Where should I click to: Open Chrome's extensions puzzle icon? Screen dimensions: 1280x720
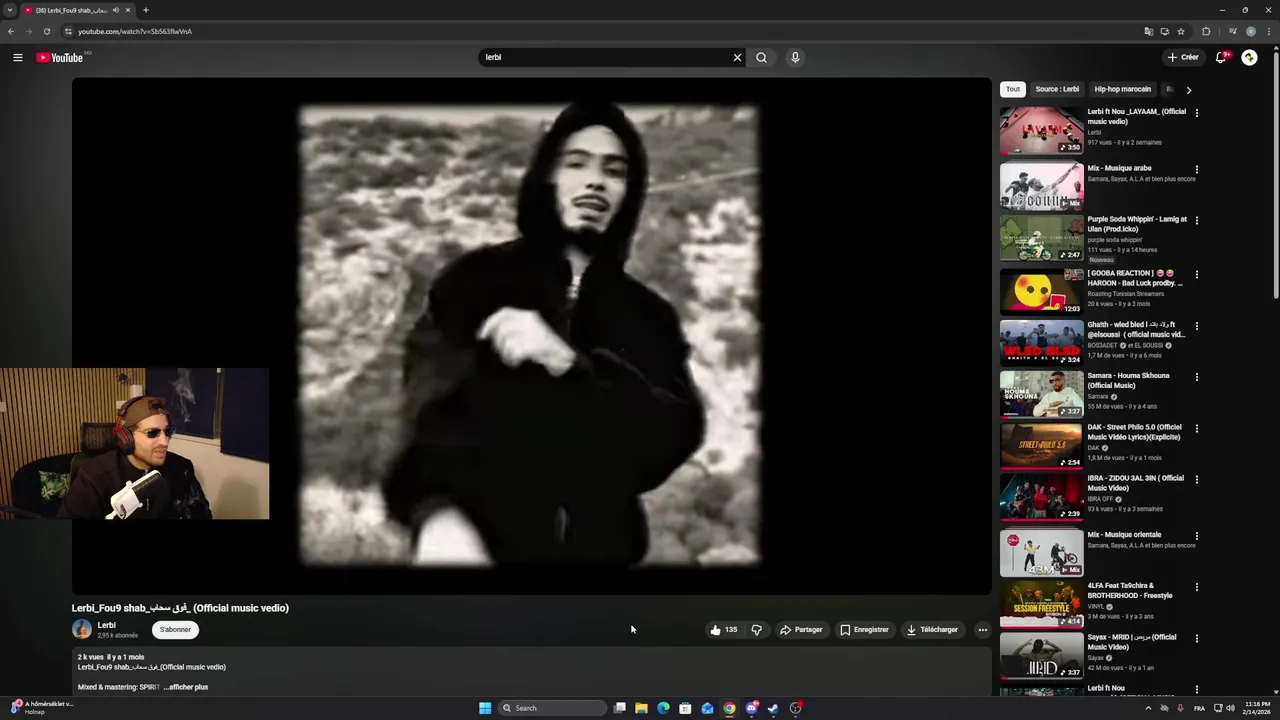point(1206,31)
